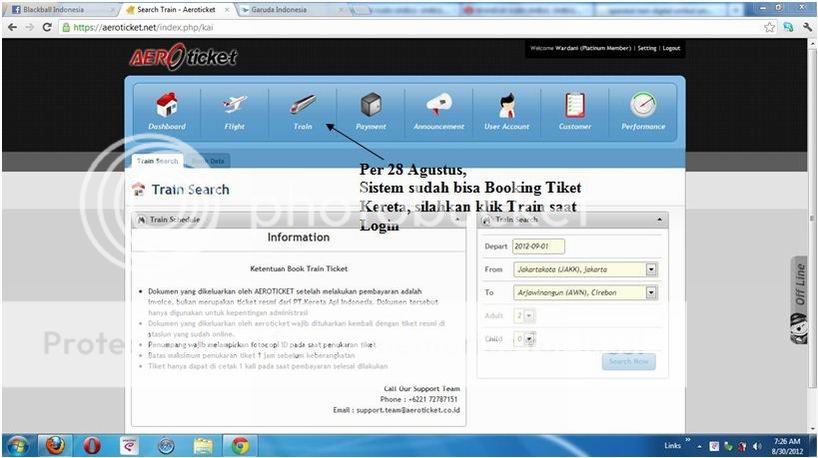Open the Adult count dropdown
The image size is (818, 458).
pyautogui.click(x=529, y=316)
